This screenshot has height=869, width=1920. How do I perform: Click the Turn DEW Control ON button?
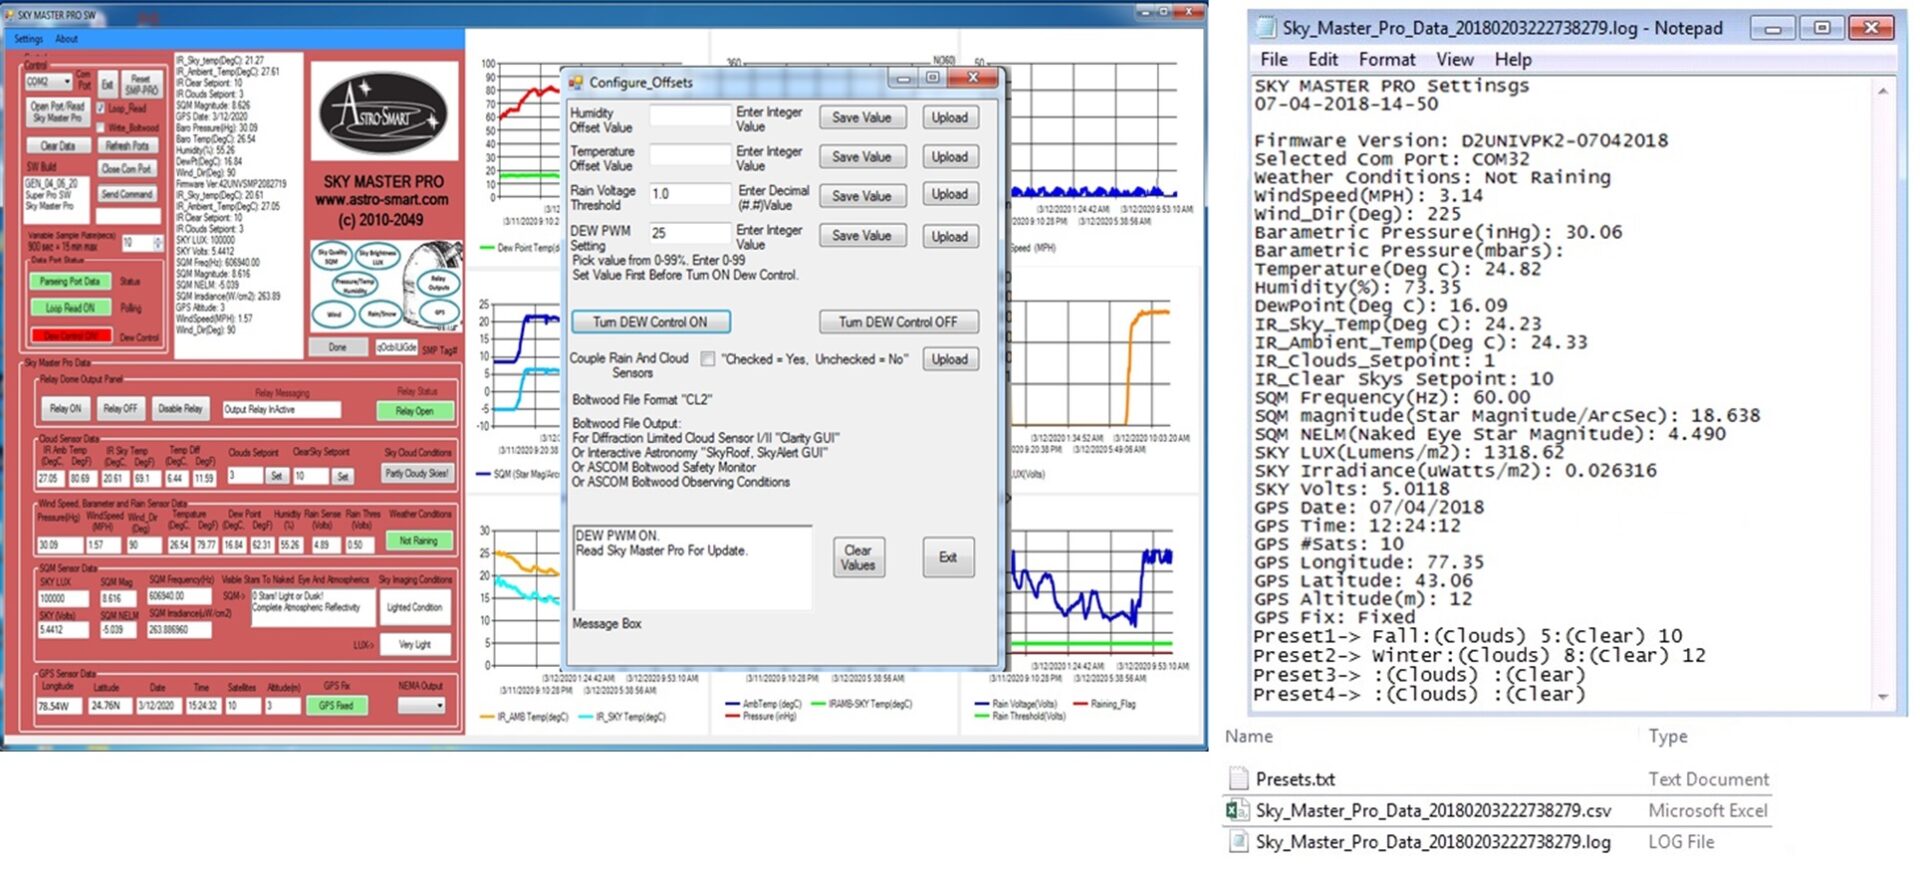[x=650, y=322]
